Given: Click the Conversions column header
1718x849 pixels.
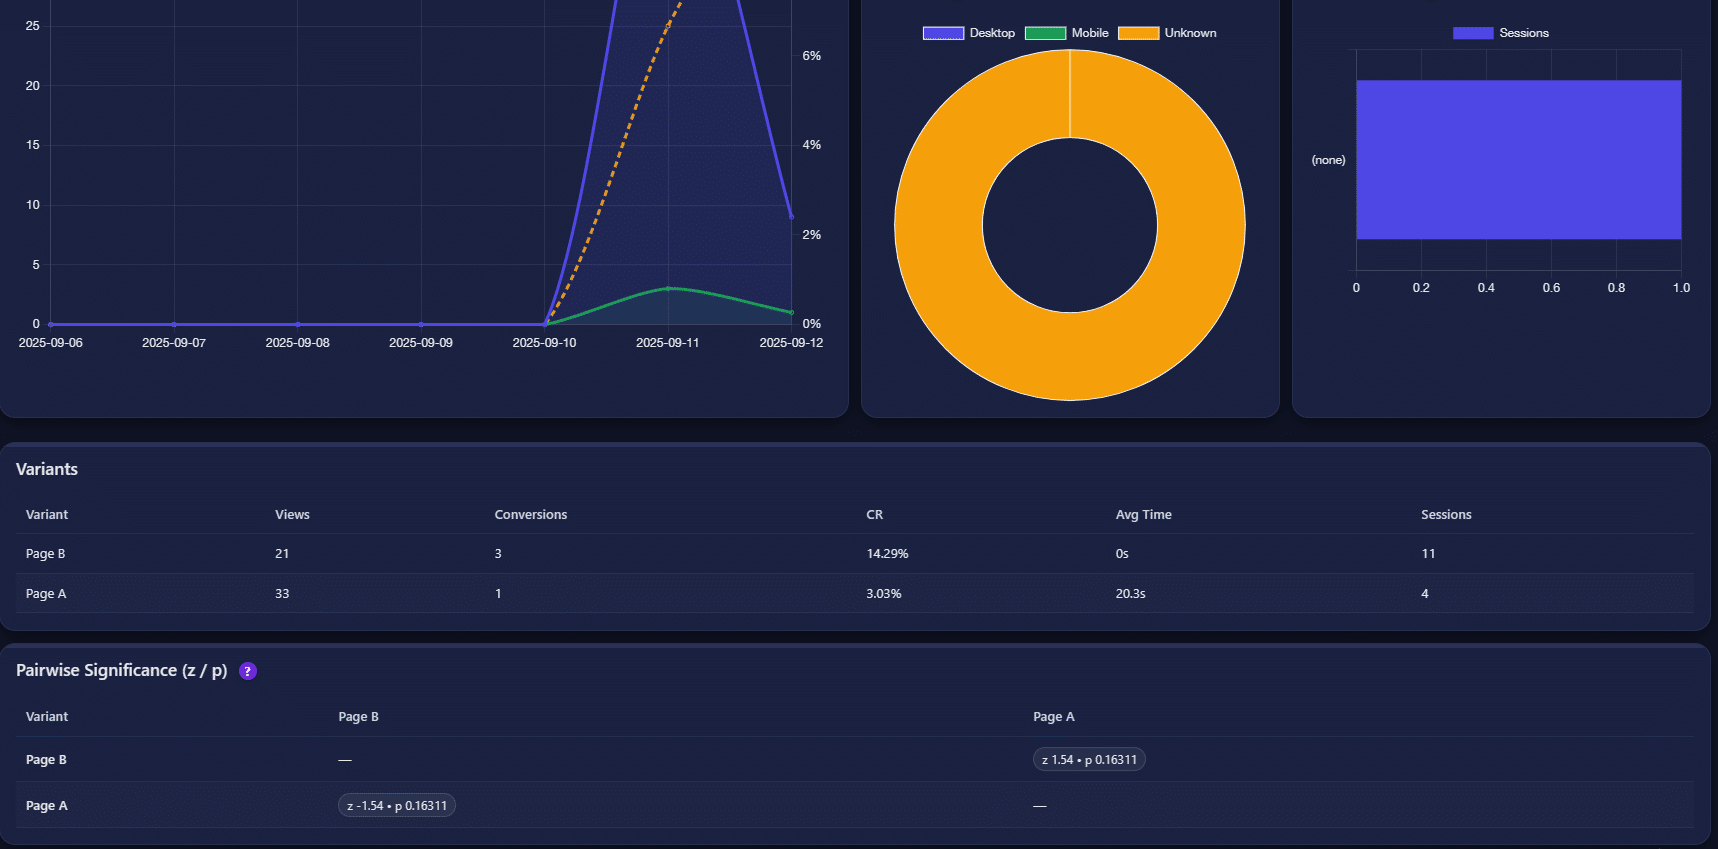Looking at the screenshot, I should coord(530,515).
